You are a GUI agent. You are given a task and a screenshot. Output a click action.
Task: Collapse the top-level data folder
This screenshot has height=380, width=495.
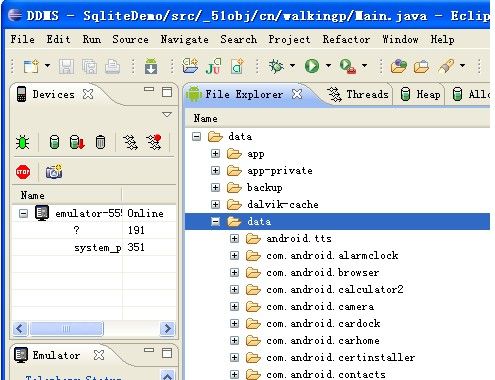click(x=197, y=136)
